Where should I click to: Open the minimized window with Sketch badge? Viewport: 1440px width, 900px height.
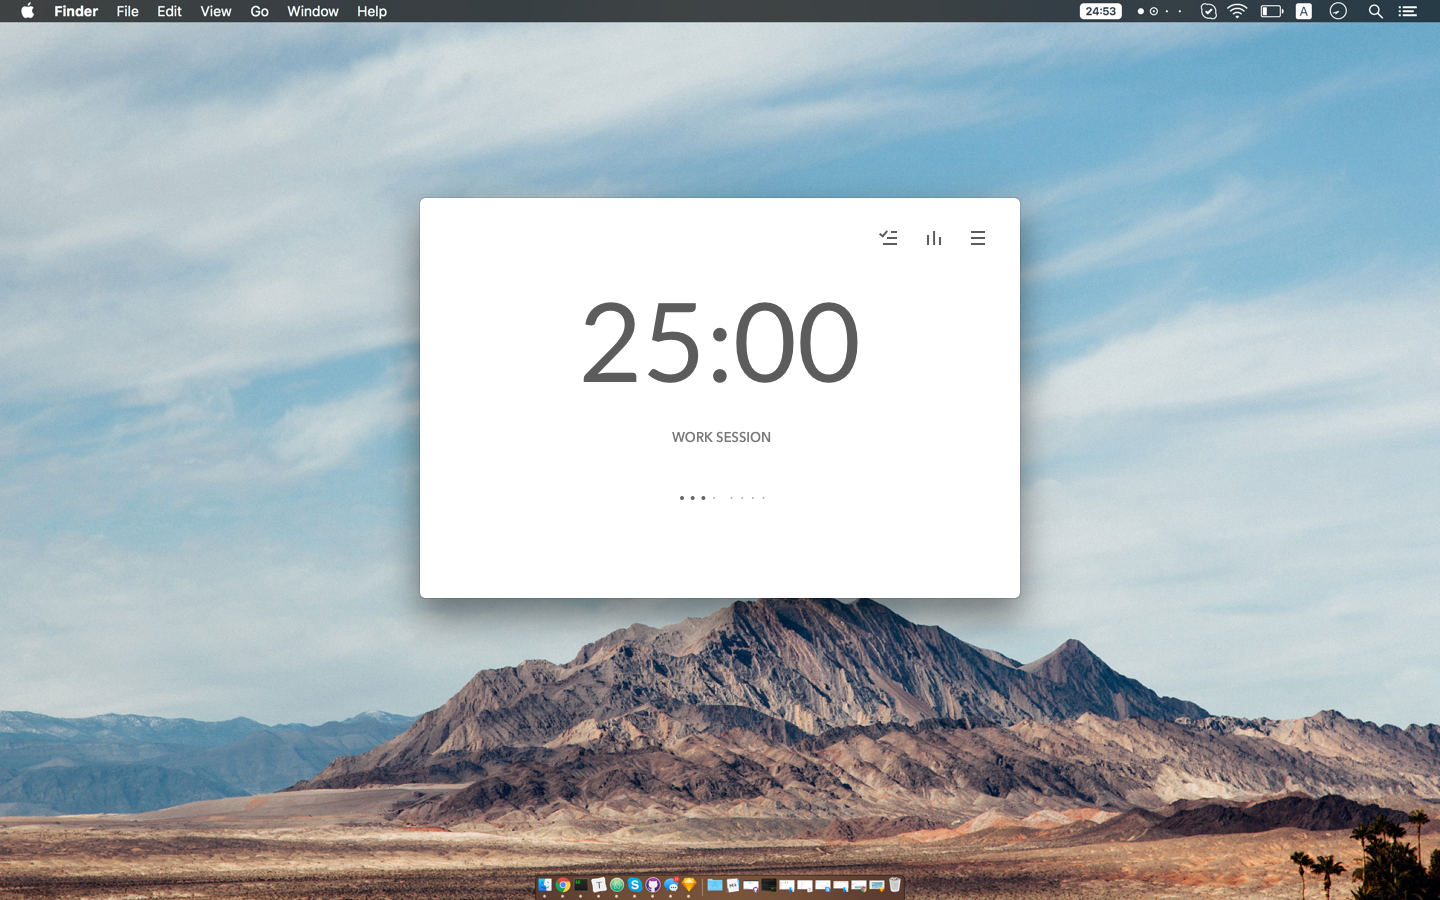(877, 885)
